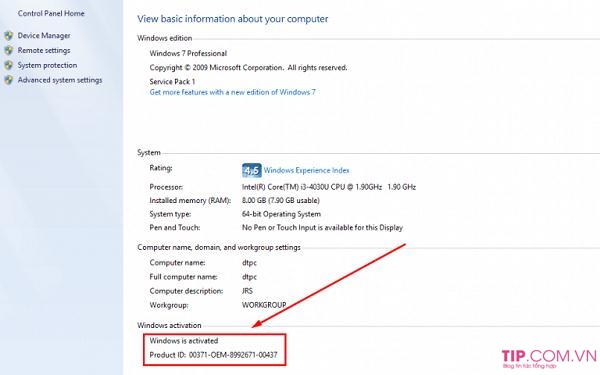Click the 'dtpc' value next to Computer name

coord(249,263)
